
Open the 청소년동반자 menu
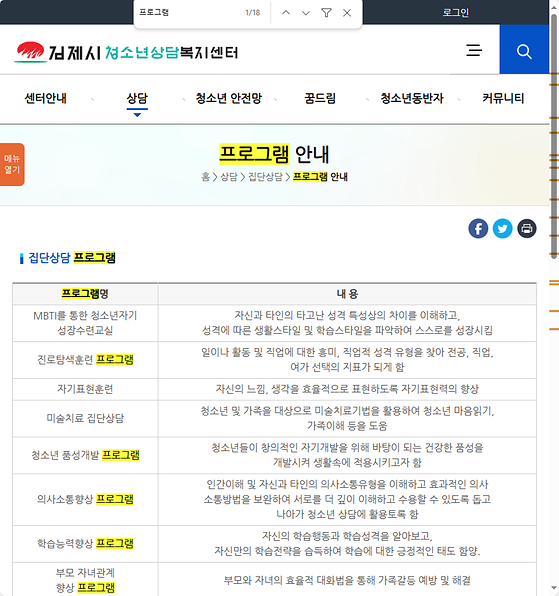[412, 98]
